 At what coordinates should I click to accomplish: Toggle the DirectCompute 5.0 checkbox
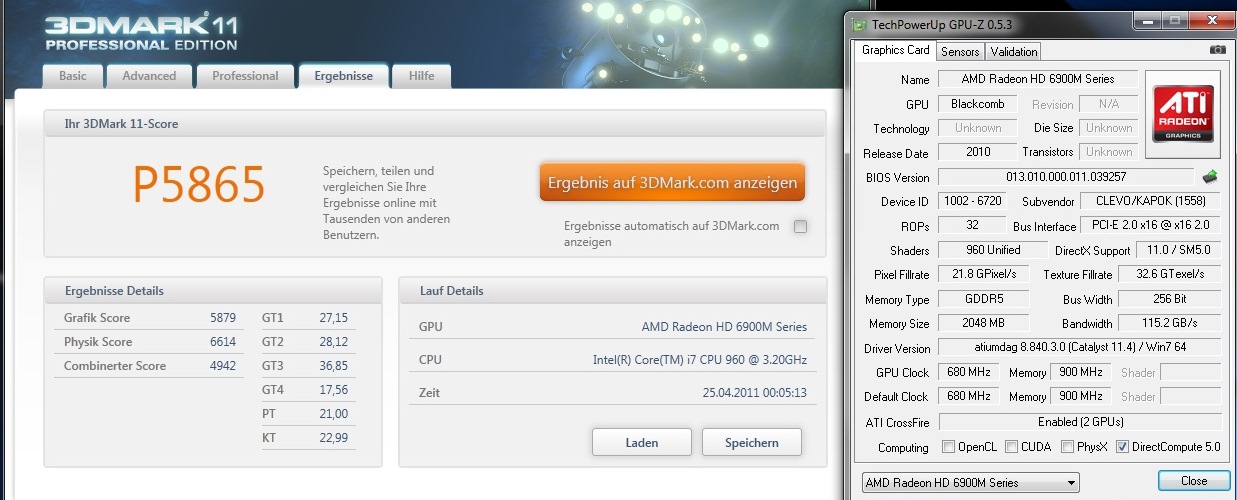tap(1121, 447)
